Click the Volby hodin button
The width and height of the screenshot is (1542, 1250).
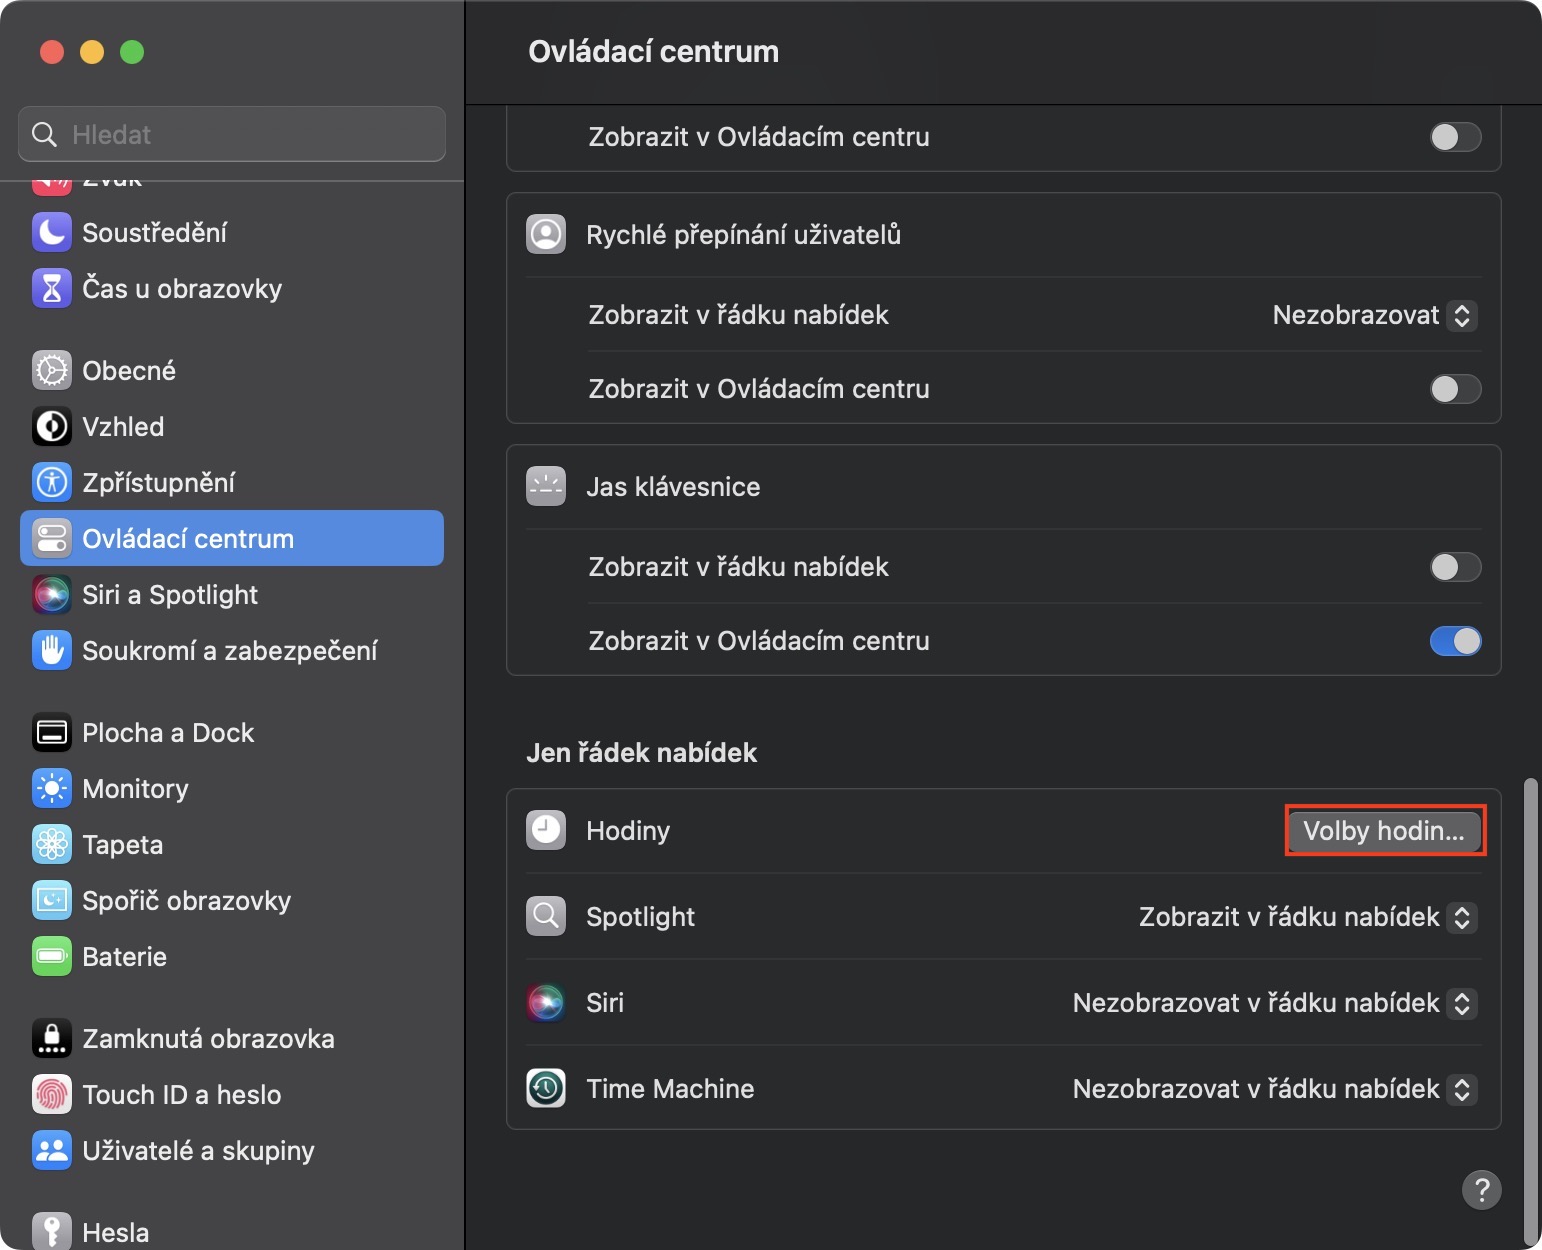click(x=1384, y=831)
